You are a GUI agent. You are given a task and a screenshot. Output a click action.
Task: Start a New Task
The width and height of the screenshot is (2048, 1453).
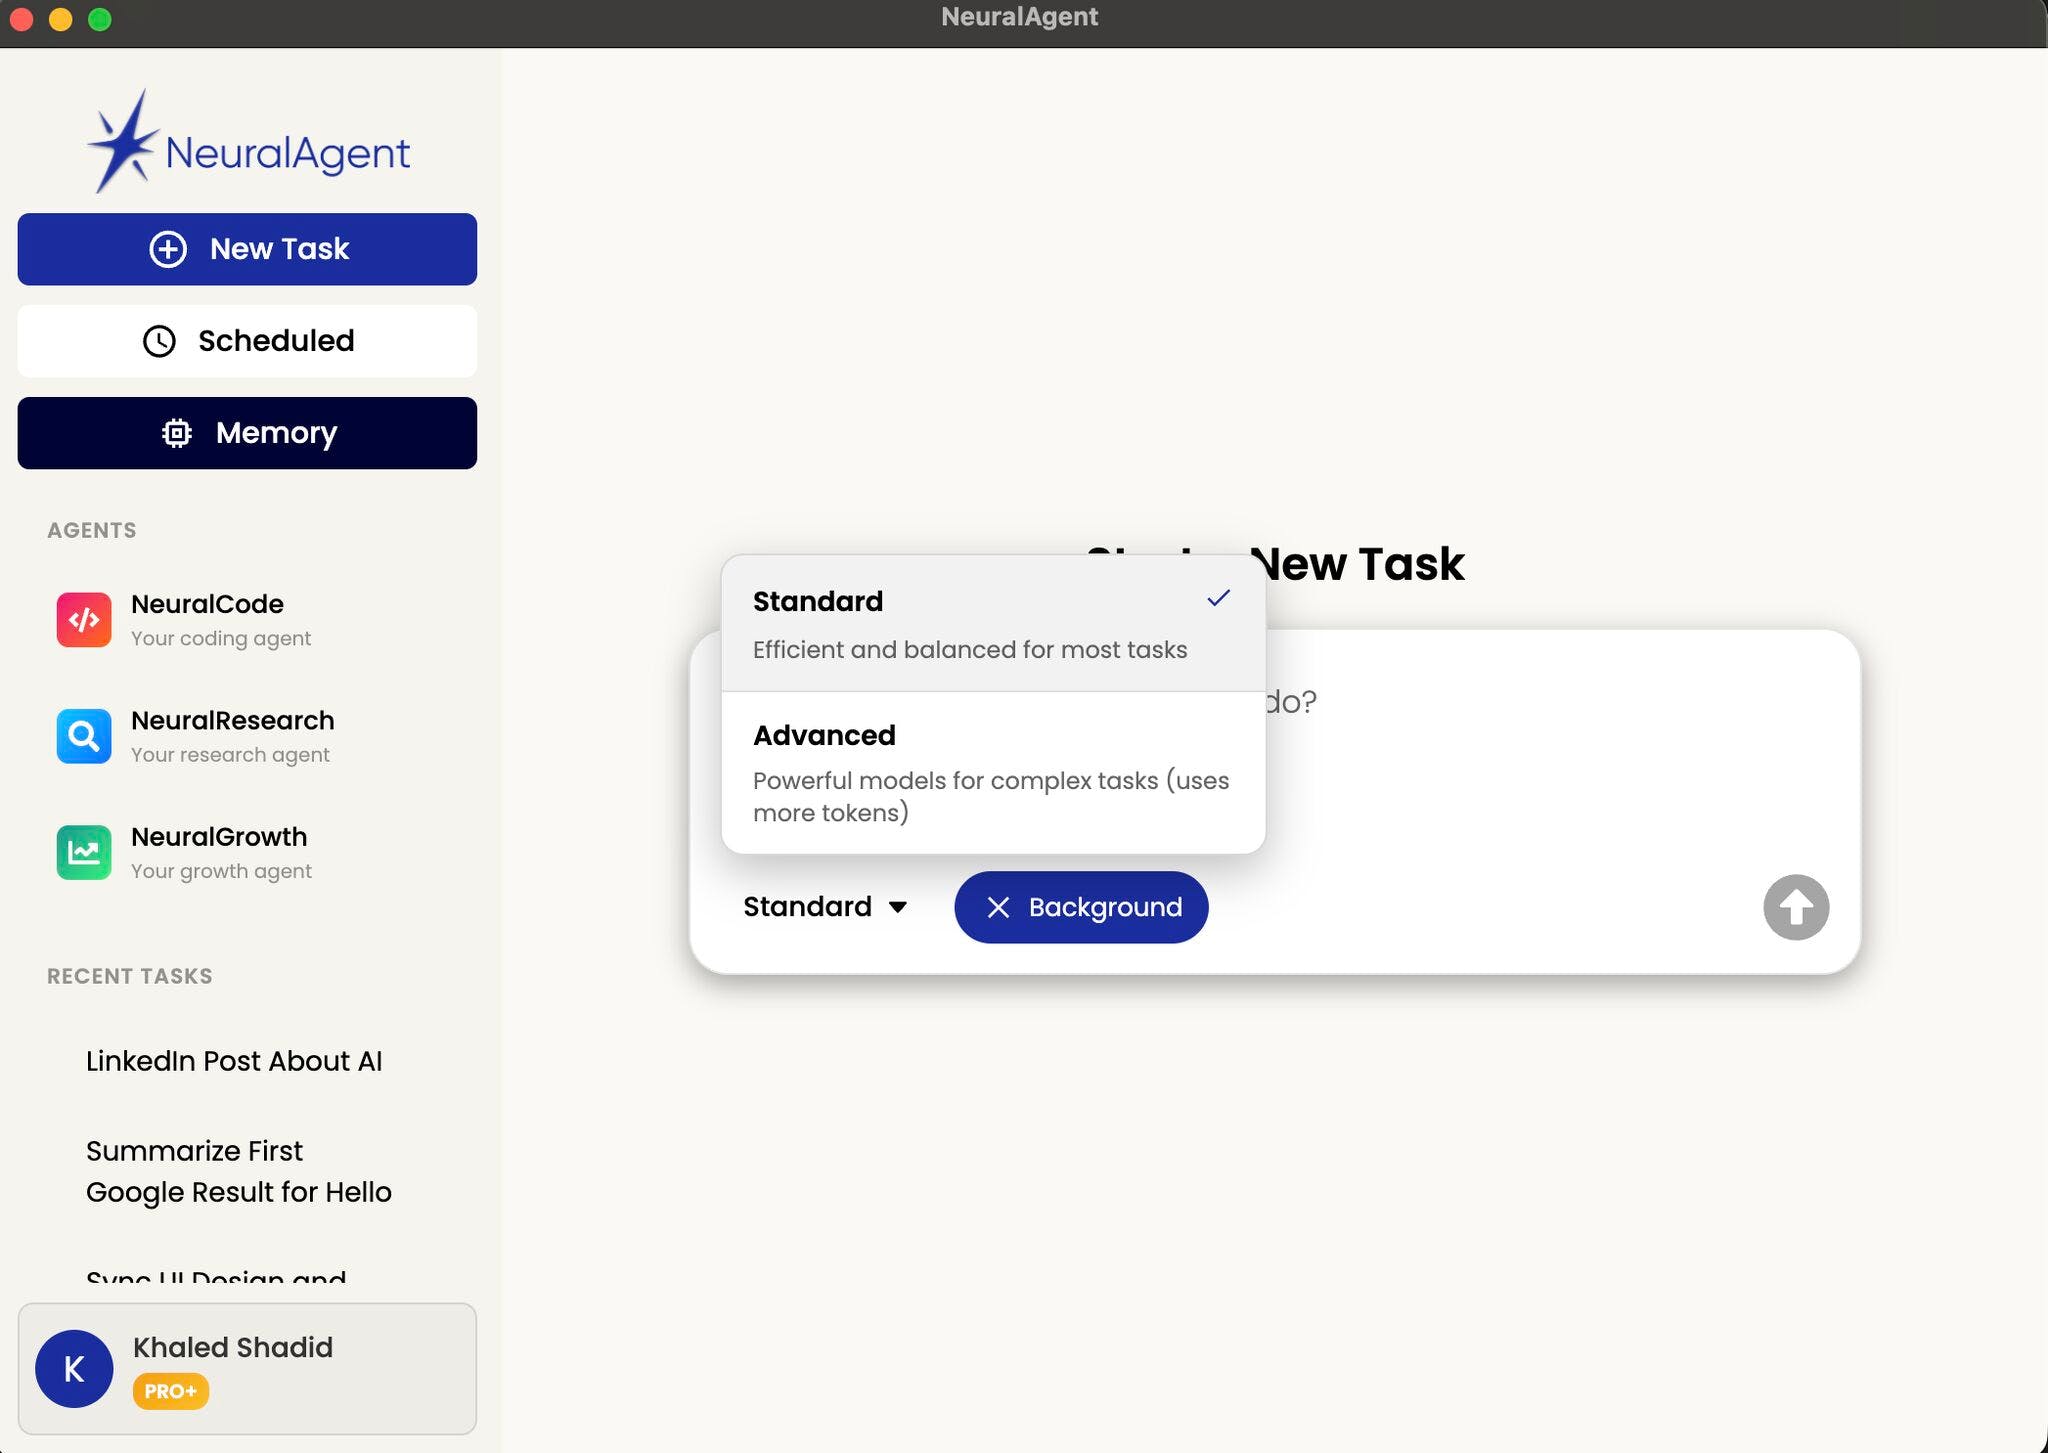click(x=247, y=249)
